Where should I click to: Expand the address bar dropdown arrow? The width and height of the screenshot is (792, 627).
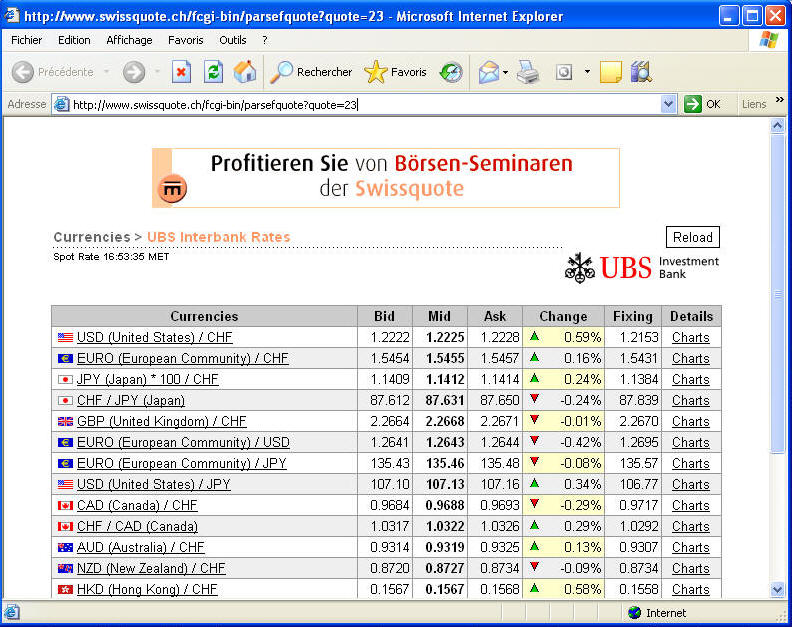coord(668,104)
